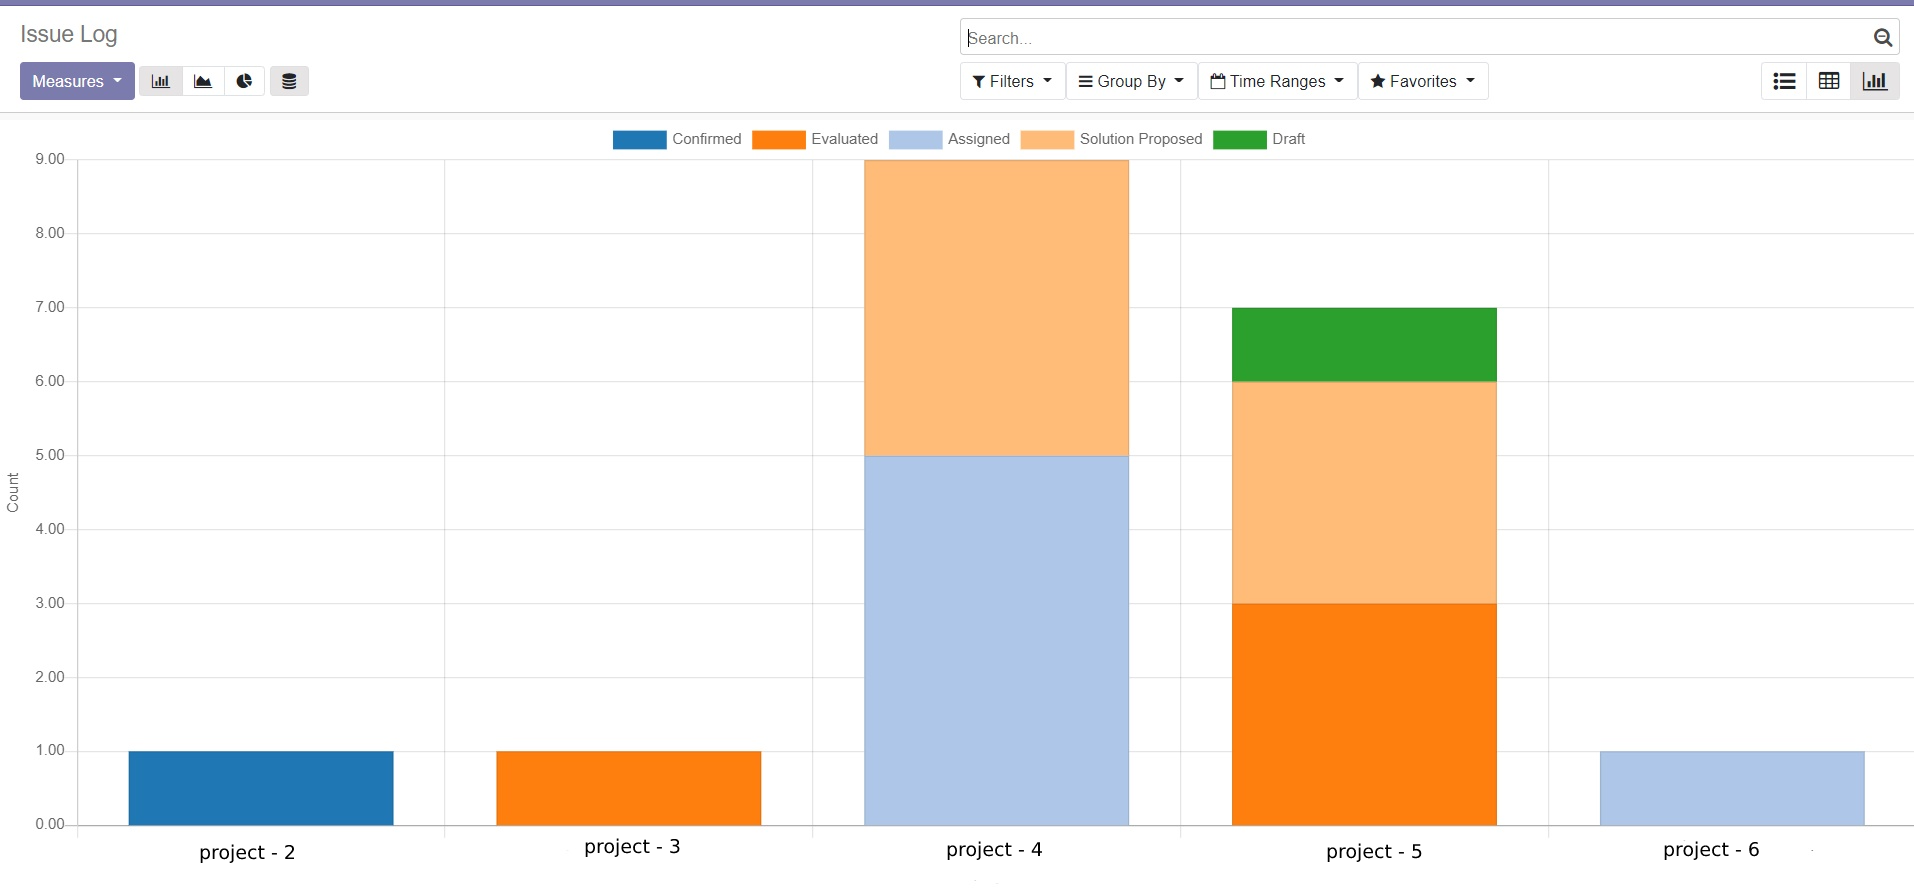This screenshot has height=888, width=1914.
Task: Click the Draft legend color swatch
Action: 1239,140
